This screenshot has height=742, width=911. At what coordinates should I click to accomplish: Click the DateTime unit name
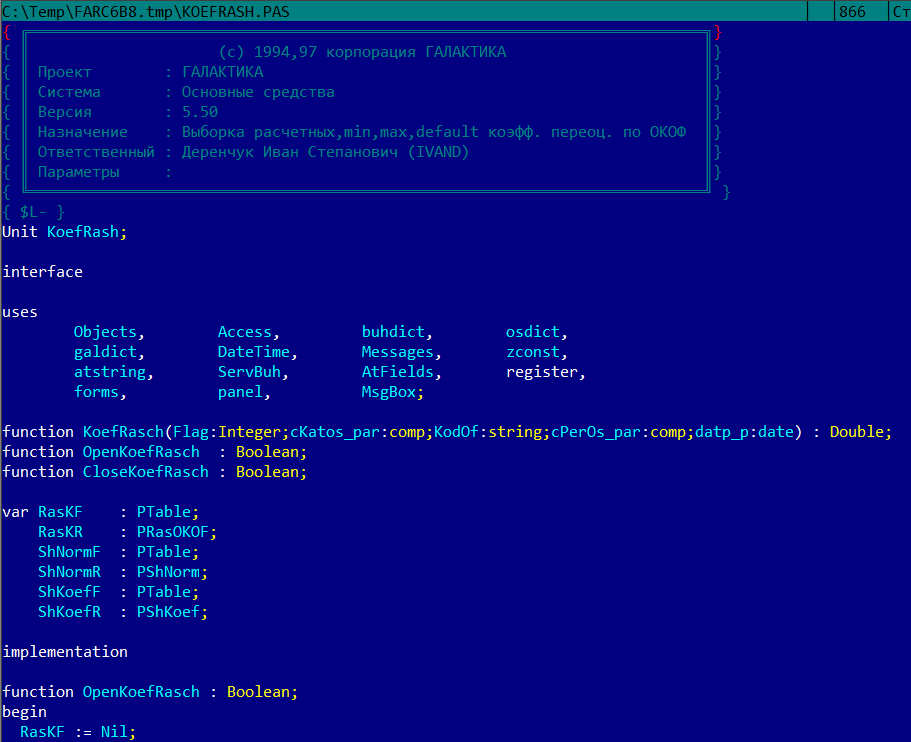pyautogui.click(x=254, y=352)
